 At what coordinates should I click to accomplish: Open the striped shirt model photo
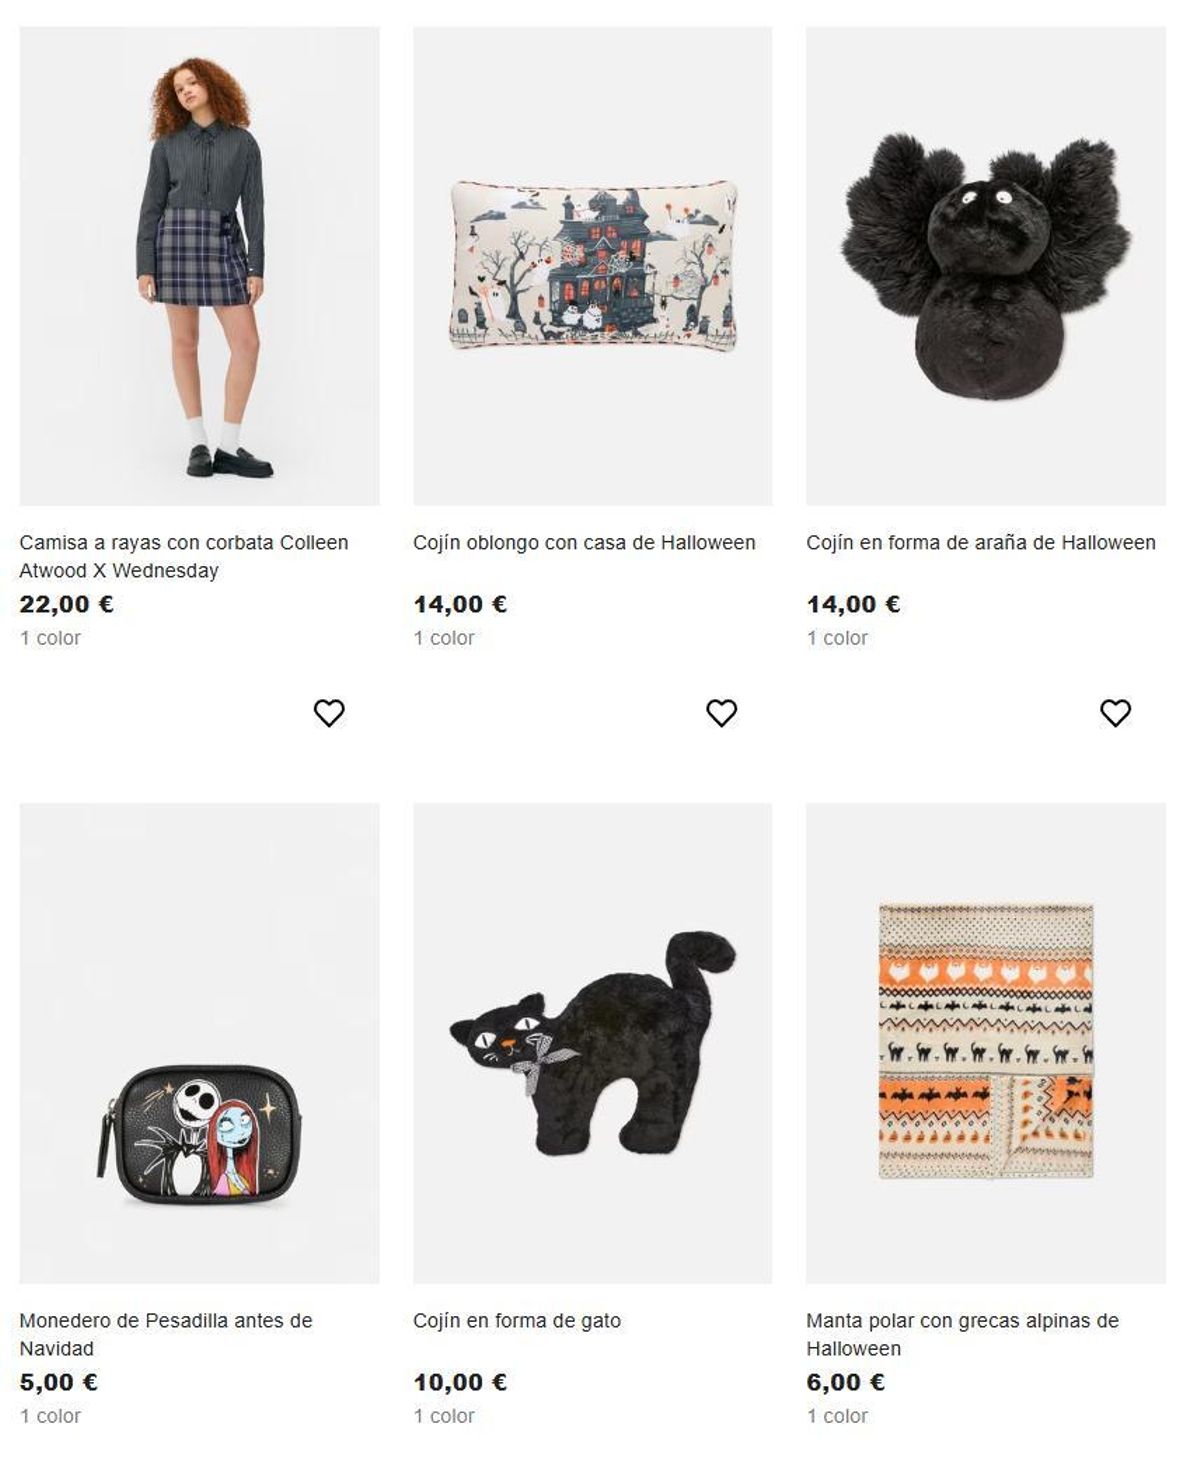point(199,266)
